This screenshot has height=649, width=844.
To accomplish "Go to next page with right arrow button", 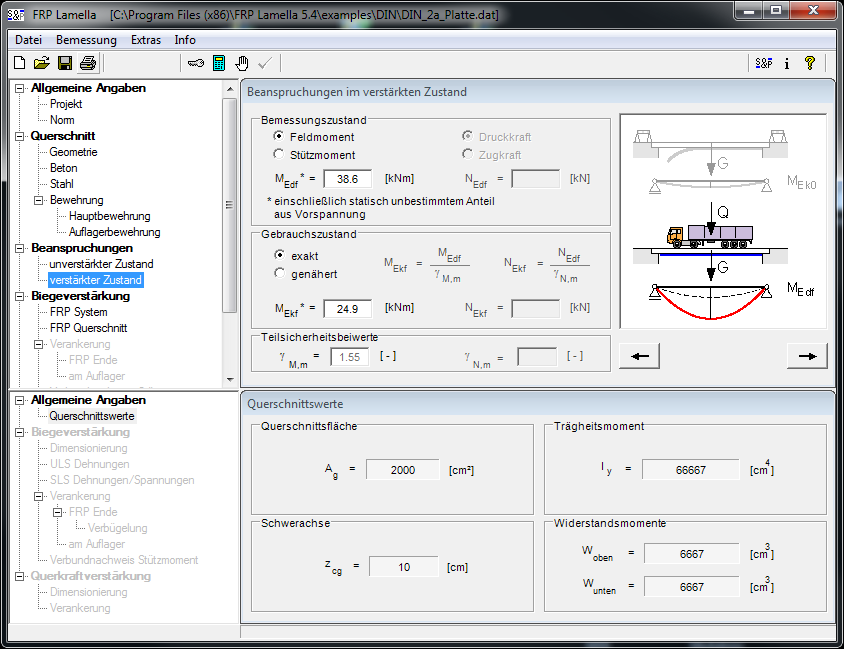I will 807,356.
